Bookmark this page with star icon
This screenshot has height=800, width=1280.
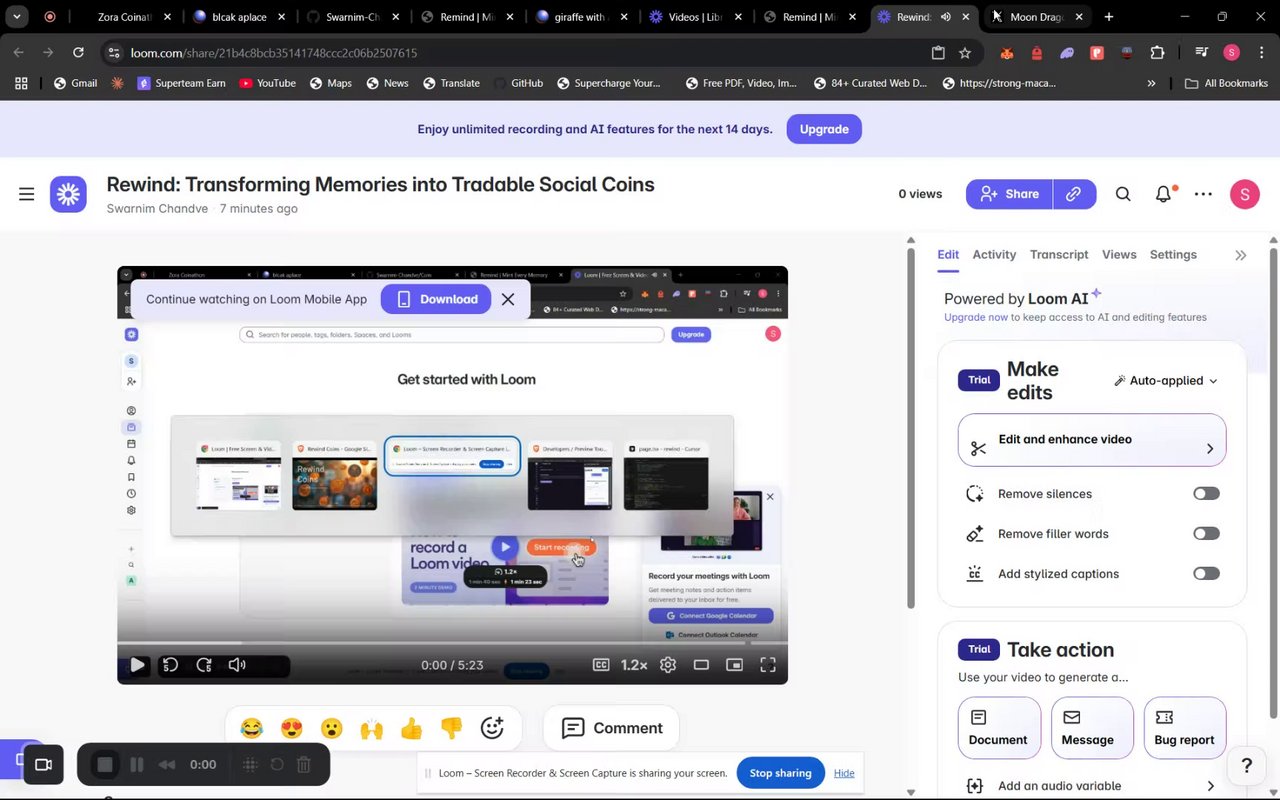tap(965, 53)
